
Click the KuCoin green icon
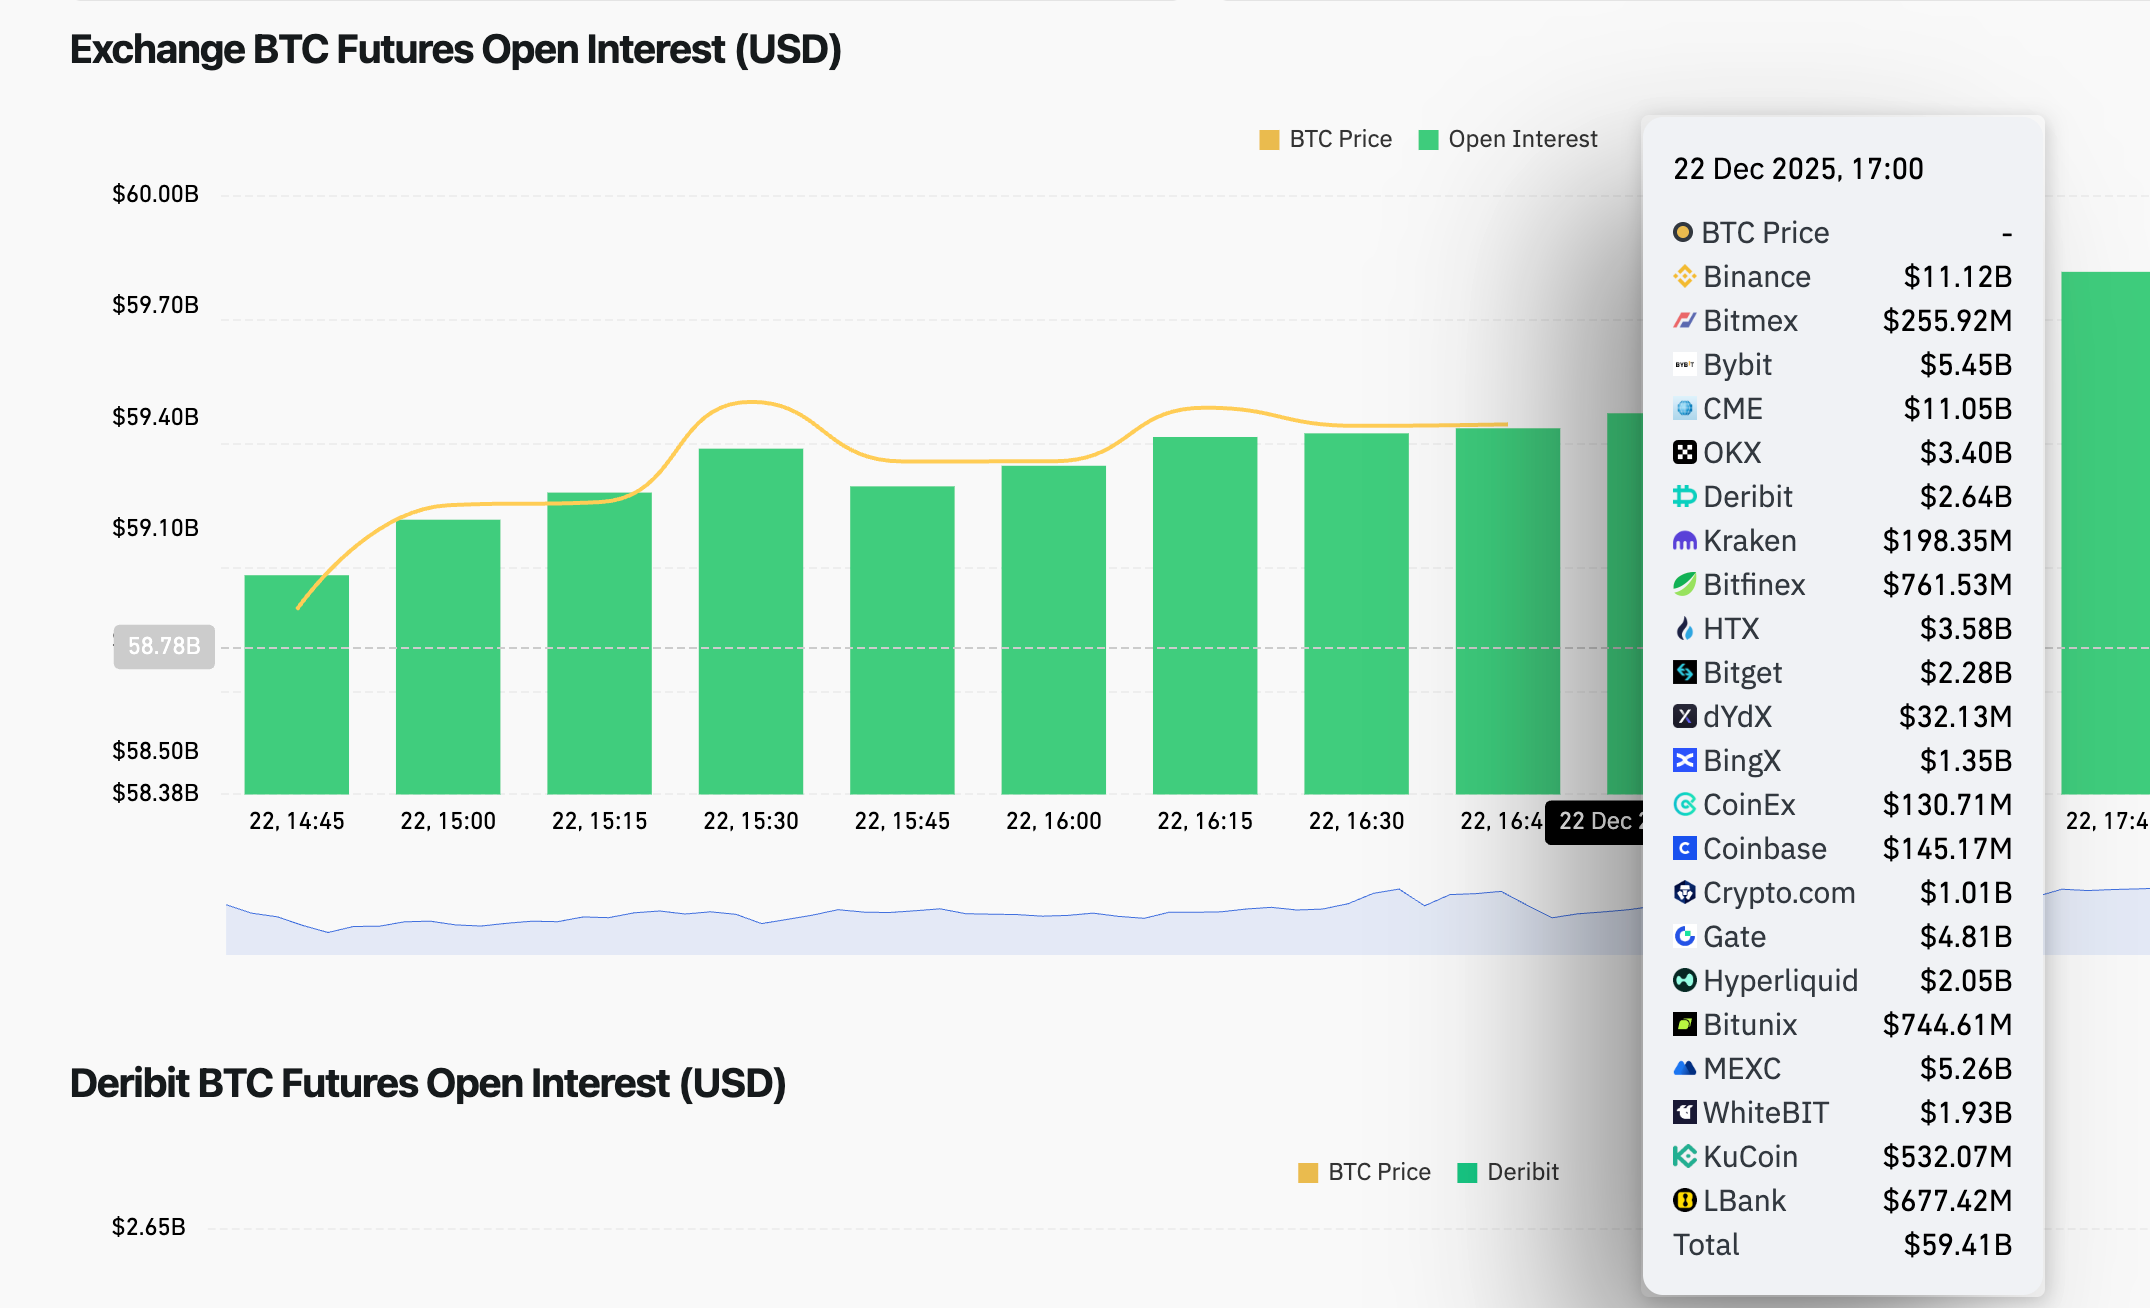tap(1685, 1156)
